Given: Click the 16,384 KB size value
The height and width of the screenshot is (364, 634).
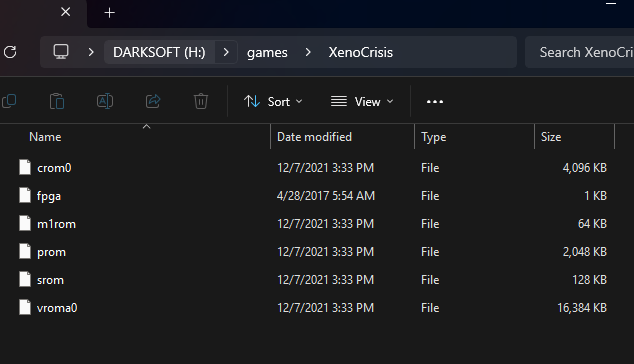Looking at the screenshot, I should coord(582,308).
